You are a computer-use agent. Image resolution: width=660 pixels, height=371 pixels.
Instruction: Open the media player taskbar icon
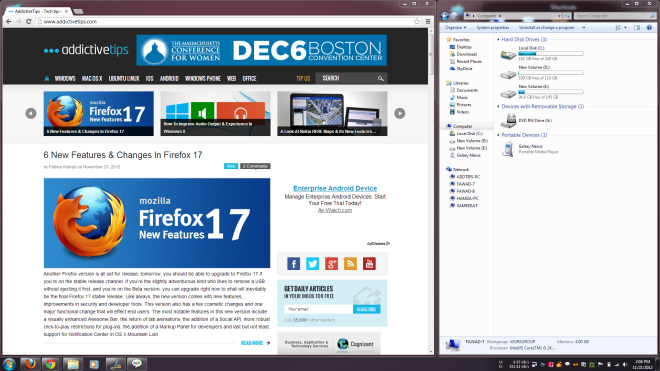(94, 364)
